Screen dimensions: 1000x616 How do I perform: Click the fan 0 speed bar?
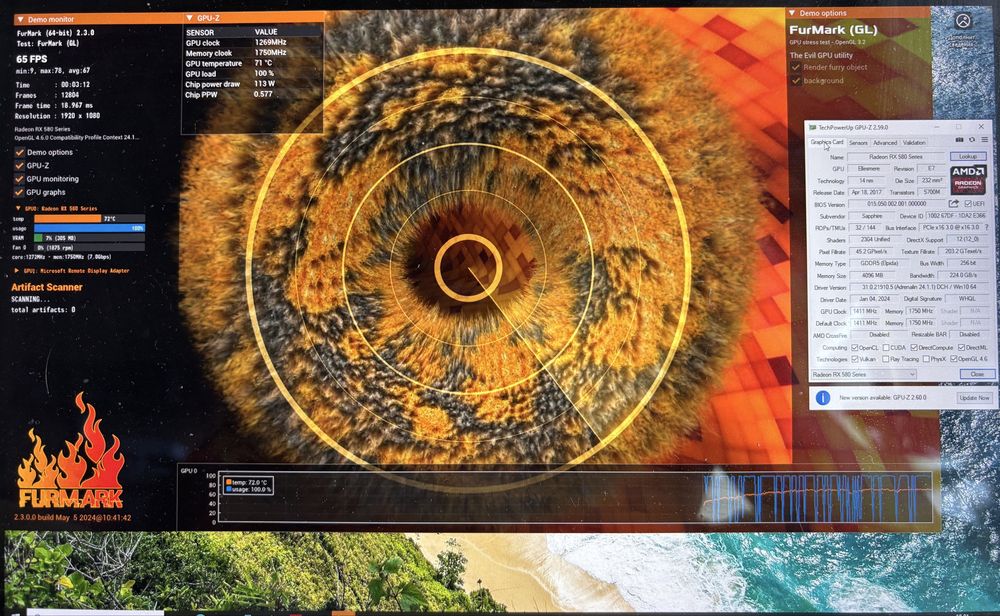(89, 247)
